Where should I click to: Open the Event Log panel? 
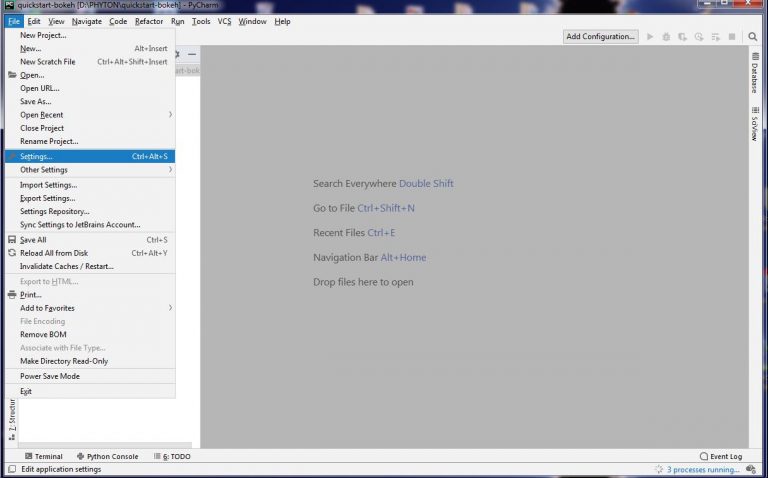tap(721, 456)
